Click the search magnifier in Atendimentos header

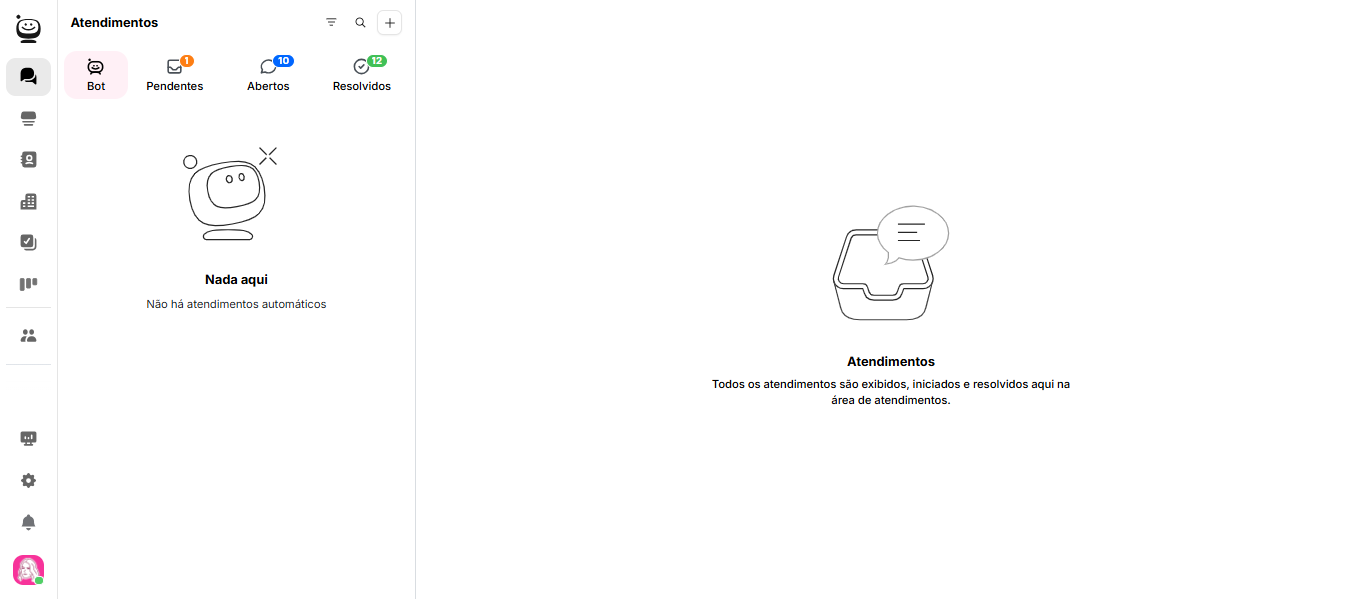point(360,23)
